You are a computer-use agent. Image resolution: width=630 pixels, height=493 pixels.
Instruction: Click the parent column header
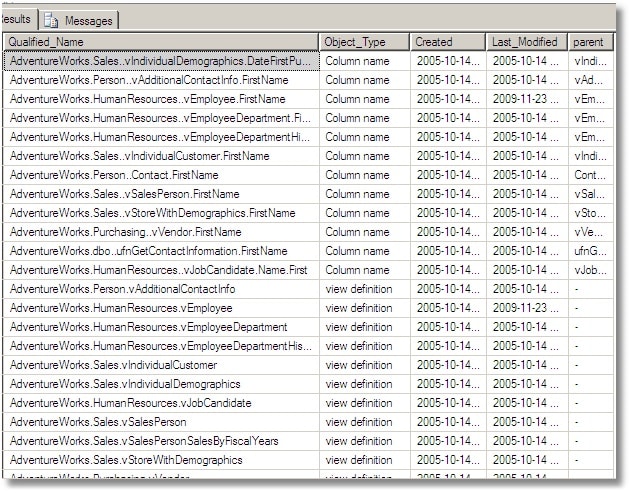click(x=591, y=42)
